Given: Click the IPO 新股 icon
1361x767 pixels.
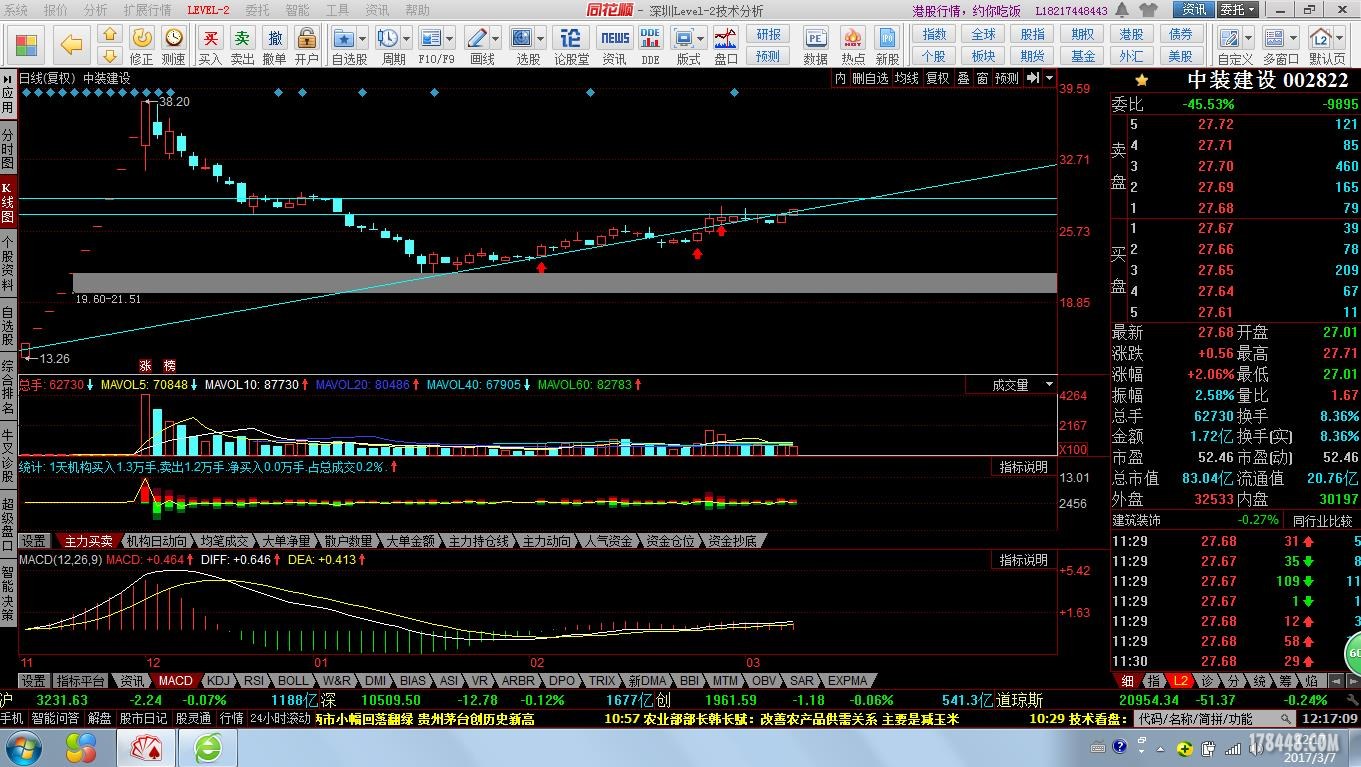Looking at the screenshot, I should pos(887,45).
